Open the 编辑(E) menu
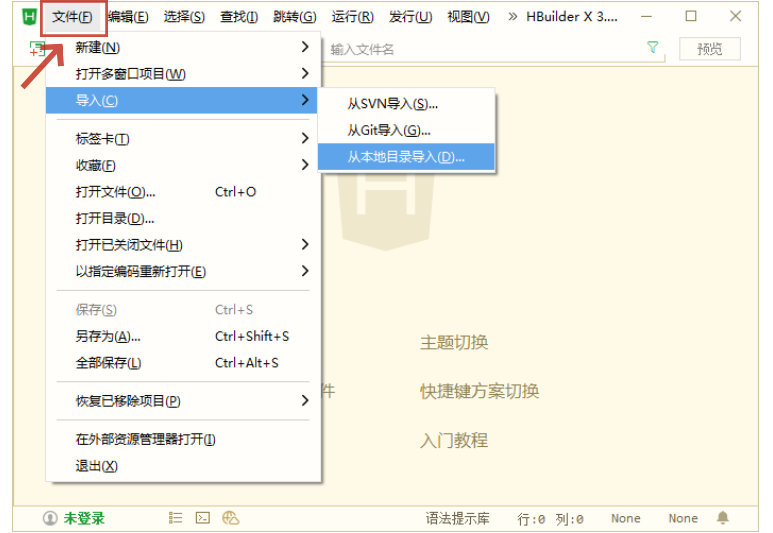The image size is (773, 533). click(128, 17)
